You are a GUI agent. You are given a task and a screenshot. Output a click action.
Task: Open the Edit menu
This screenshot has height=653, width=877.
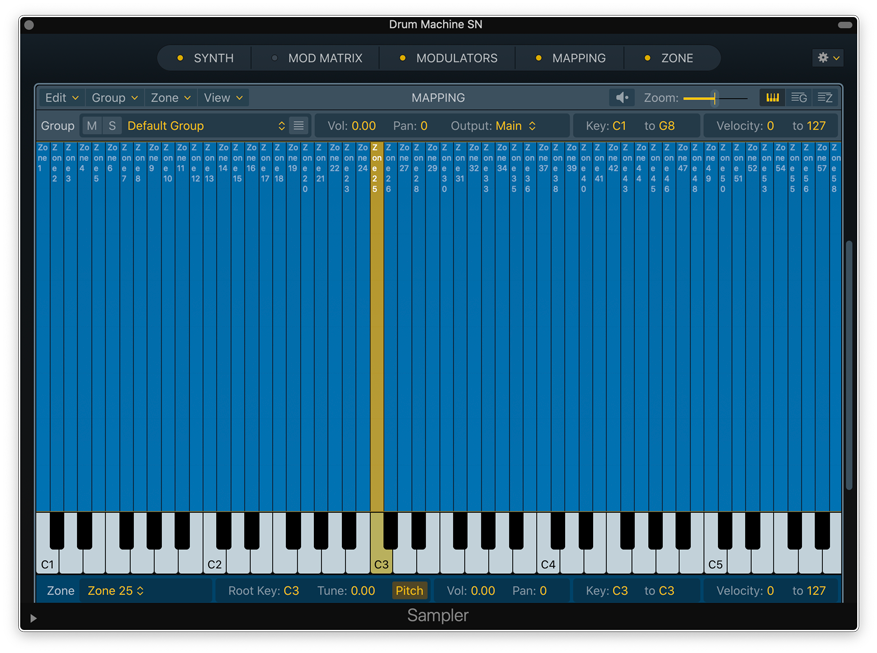pyautogui.click(x=60, y=97)
